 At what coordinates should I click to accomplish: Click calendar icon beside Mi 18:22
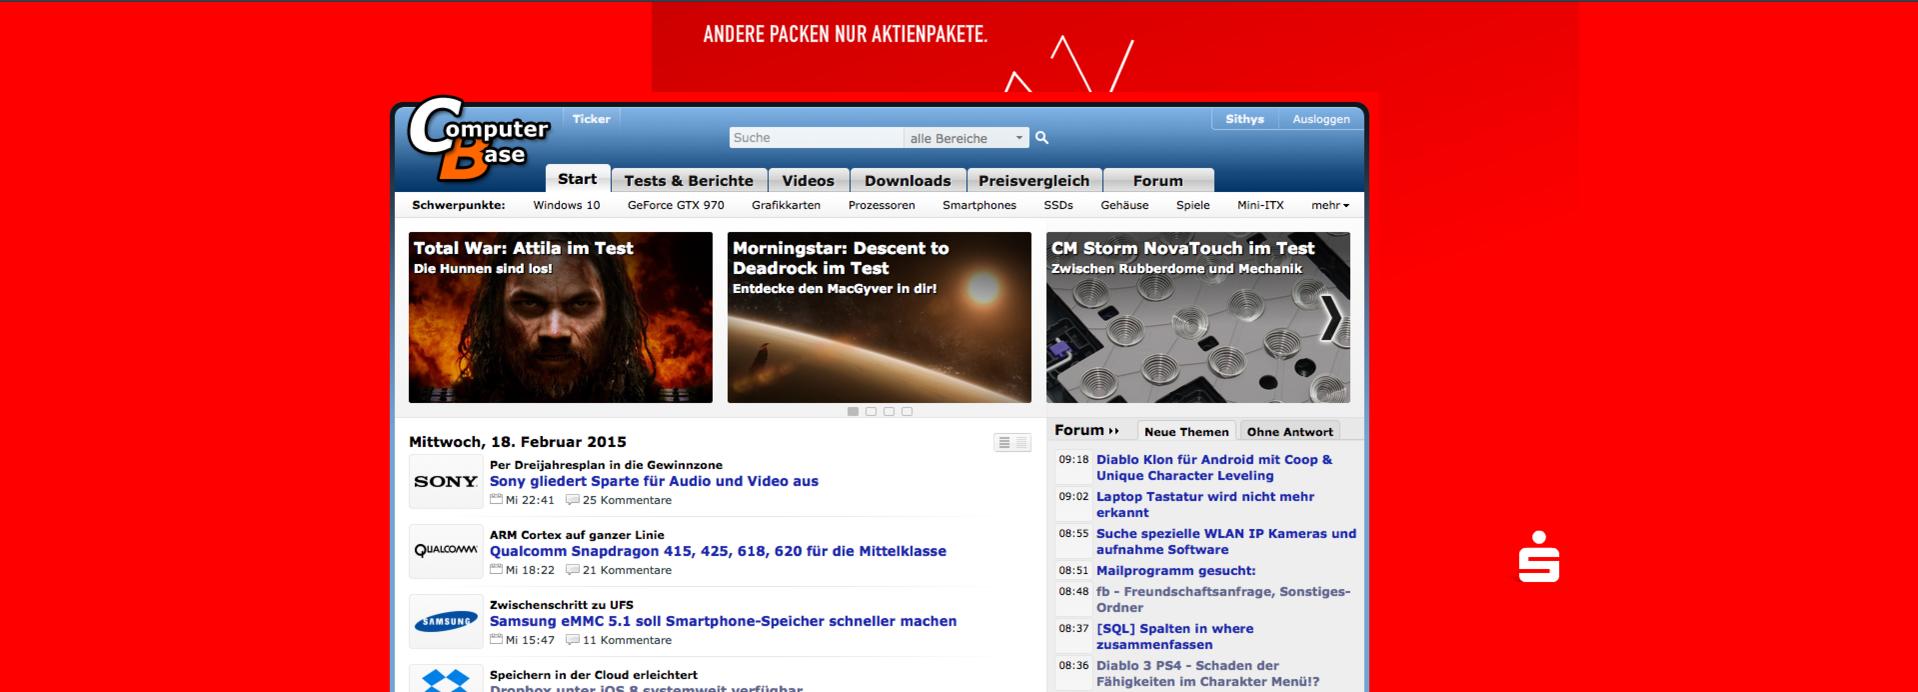(496, 569)
